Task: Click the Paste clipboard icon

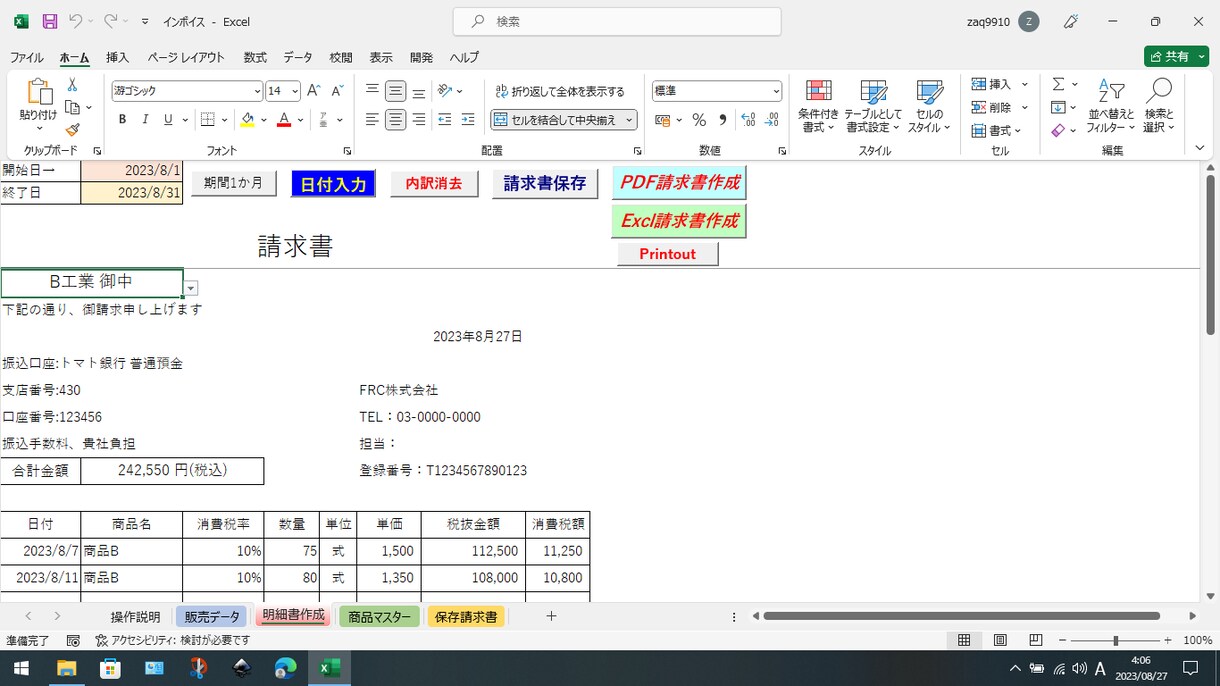Action: click(x=39, y=92)
